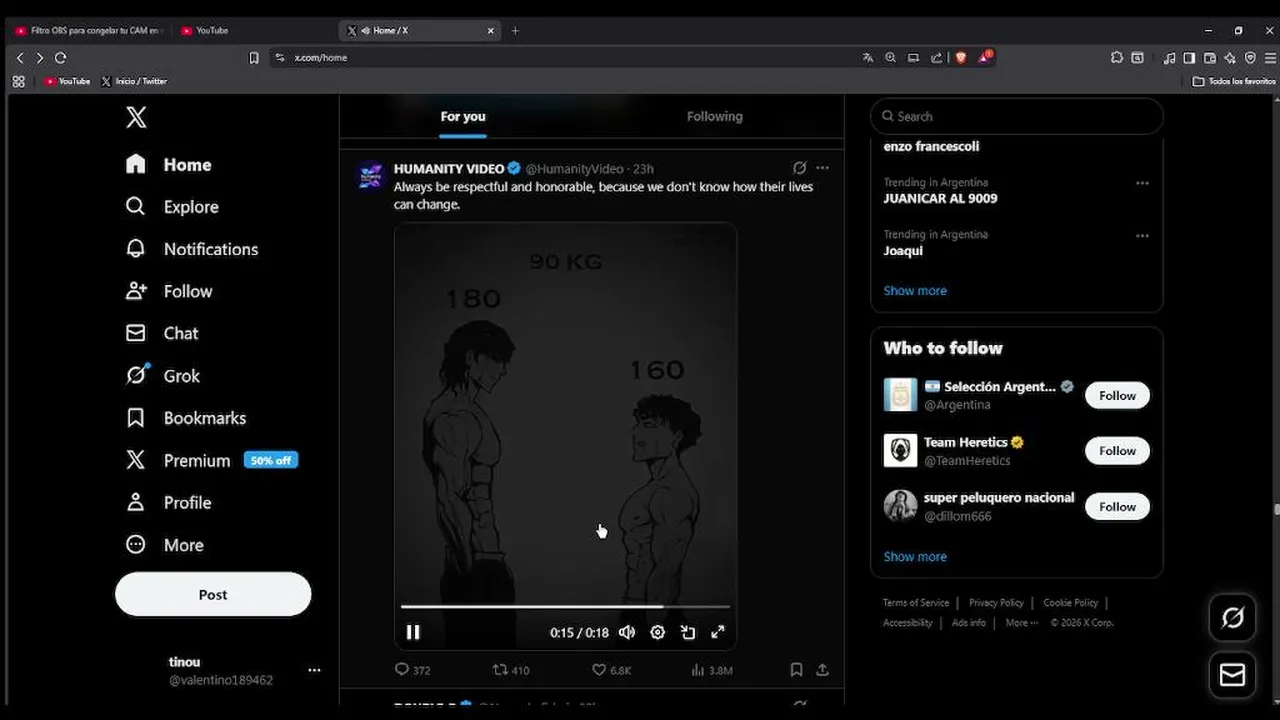The width and height of the screenshot is (1280, 720).
Task: Reply to the post with 372 comments
Action: 412,670
